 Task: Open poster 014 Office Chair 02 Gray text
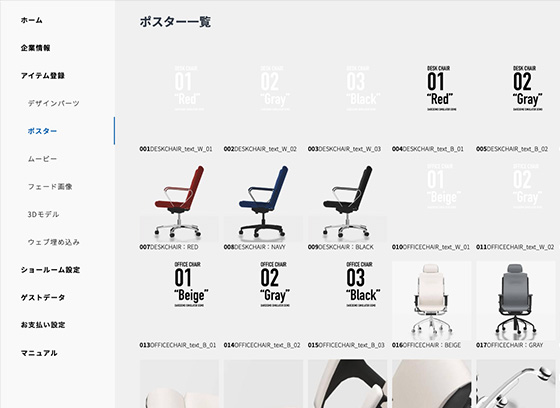pos(263,300)
